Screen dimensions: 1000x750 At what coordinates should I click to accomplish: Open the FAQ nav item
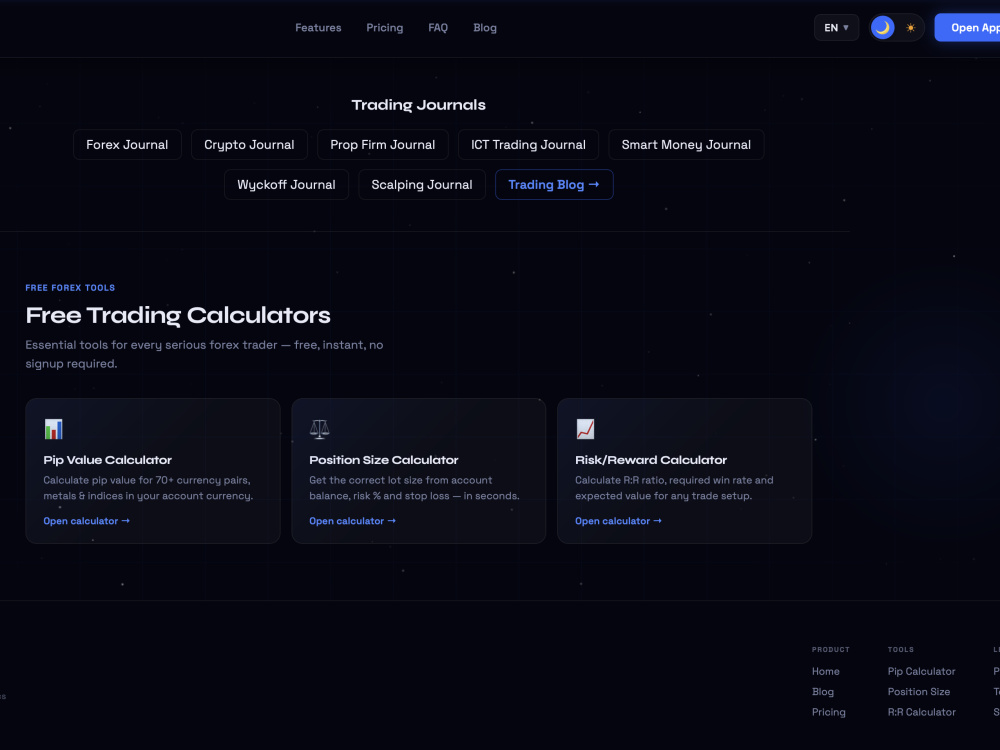tap(438, 28)
